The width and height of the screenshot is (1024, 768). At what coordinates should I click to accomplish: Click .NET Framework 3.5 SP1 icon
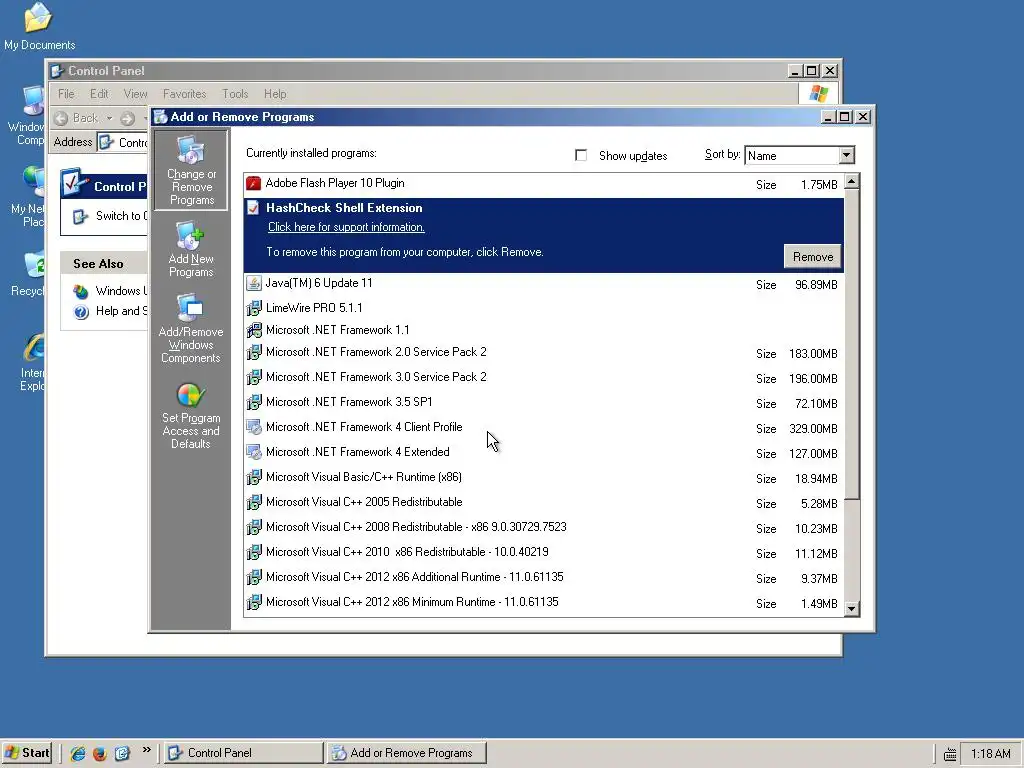point(253,402)
